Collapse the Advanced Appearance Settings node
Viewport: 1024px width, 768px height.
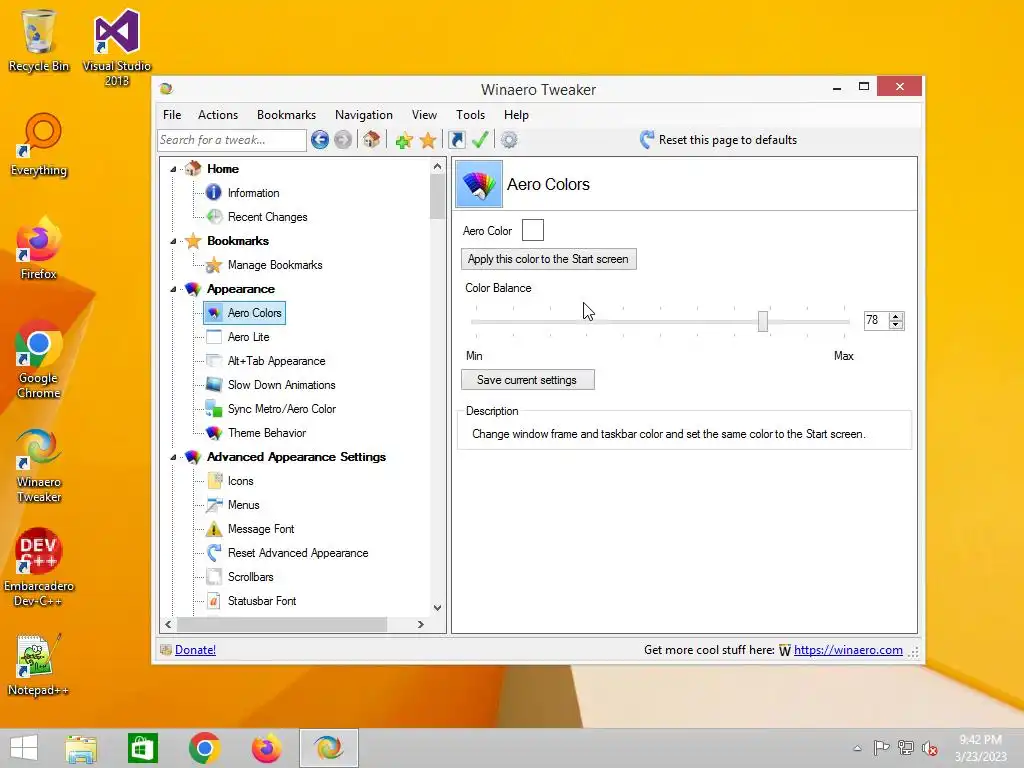click(173, 457)
